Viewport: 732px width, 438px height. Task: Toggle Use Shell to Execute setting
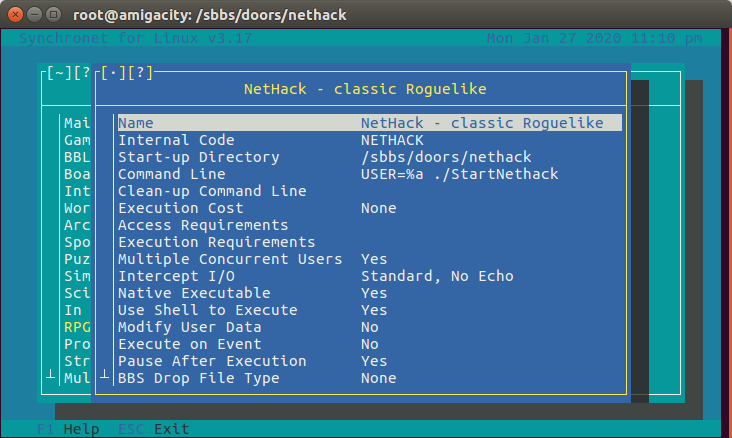[x=370, y=311]
